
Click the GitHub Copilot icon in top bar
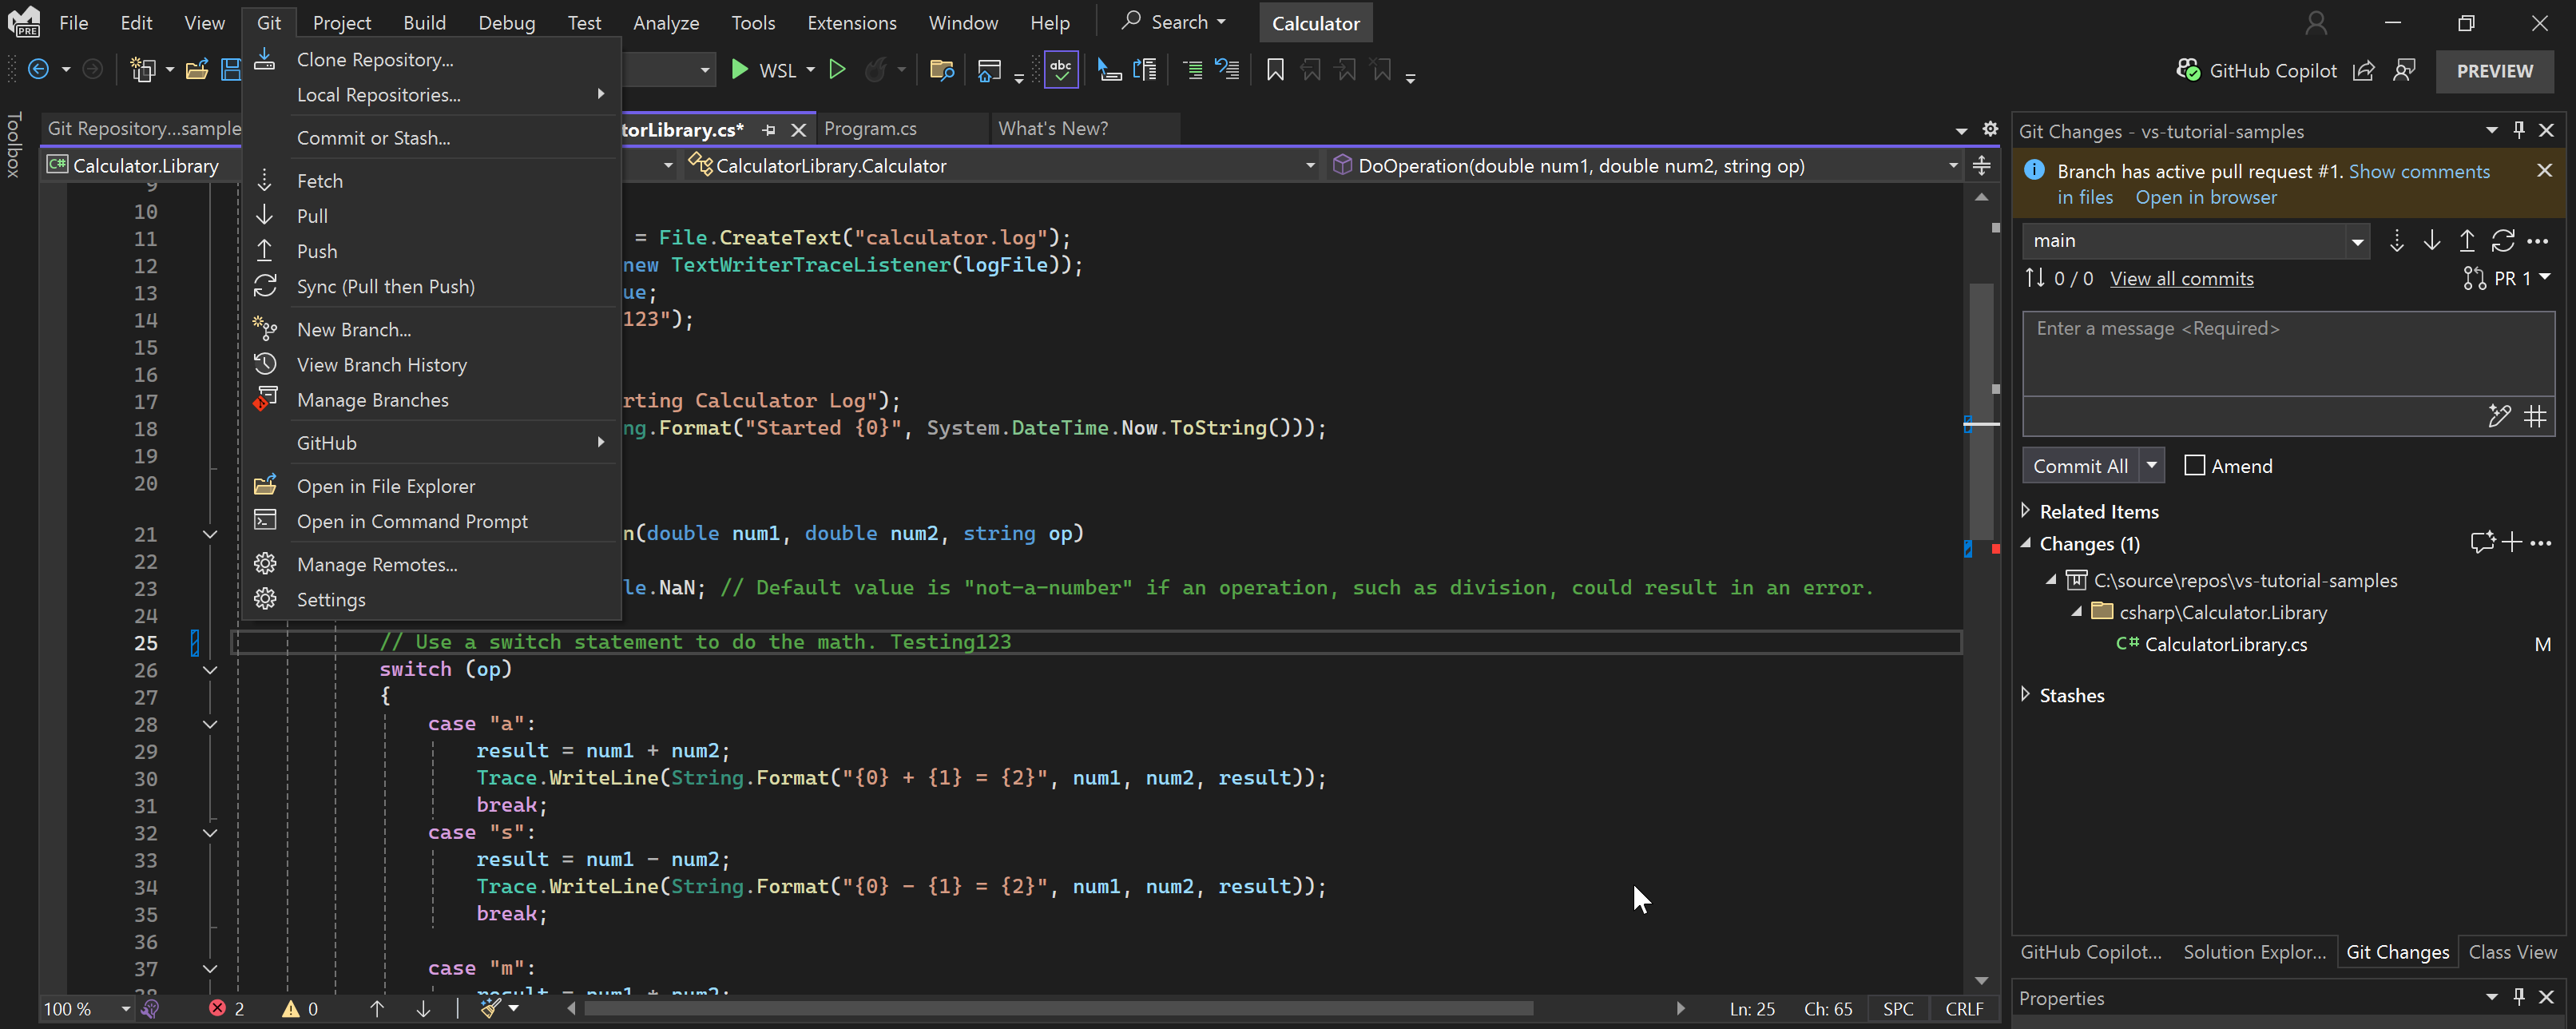tap(2189, 70)
